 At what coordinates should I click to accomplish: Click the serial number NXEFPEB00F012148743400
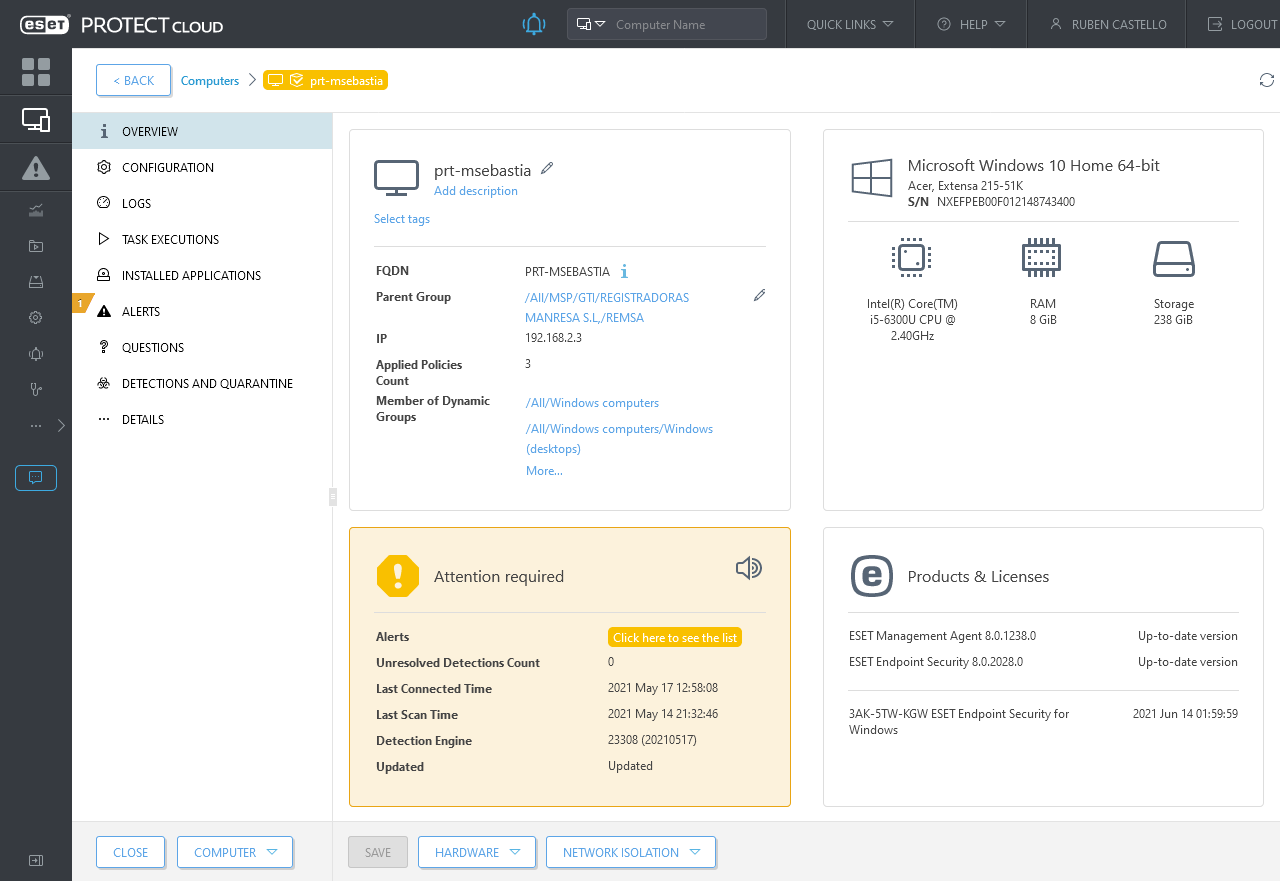point(1006,202)
